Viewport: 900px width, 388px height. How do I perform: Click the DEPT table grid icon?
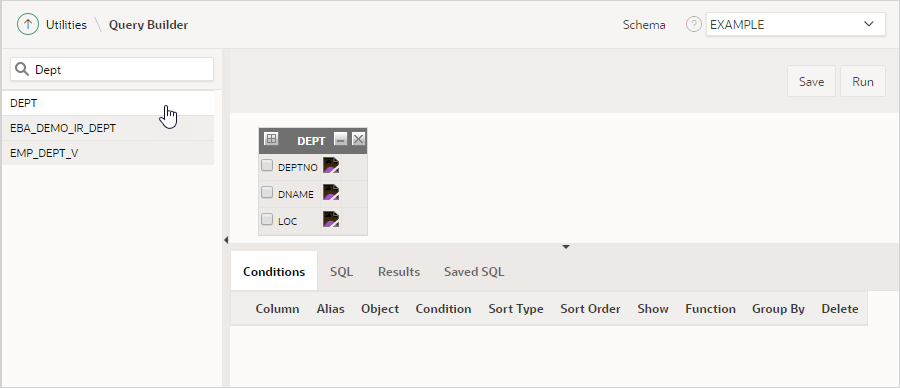(x=271, y=138)
